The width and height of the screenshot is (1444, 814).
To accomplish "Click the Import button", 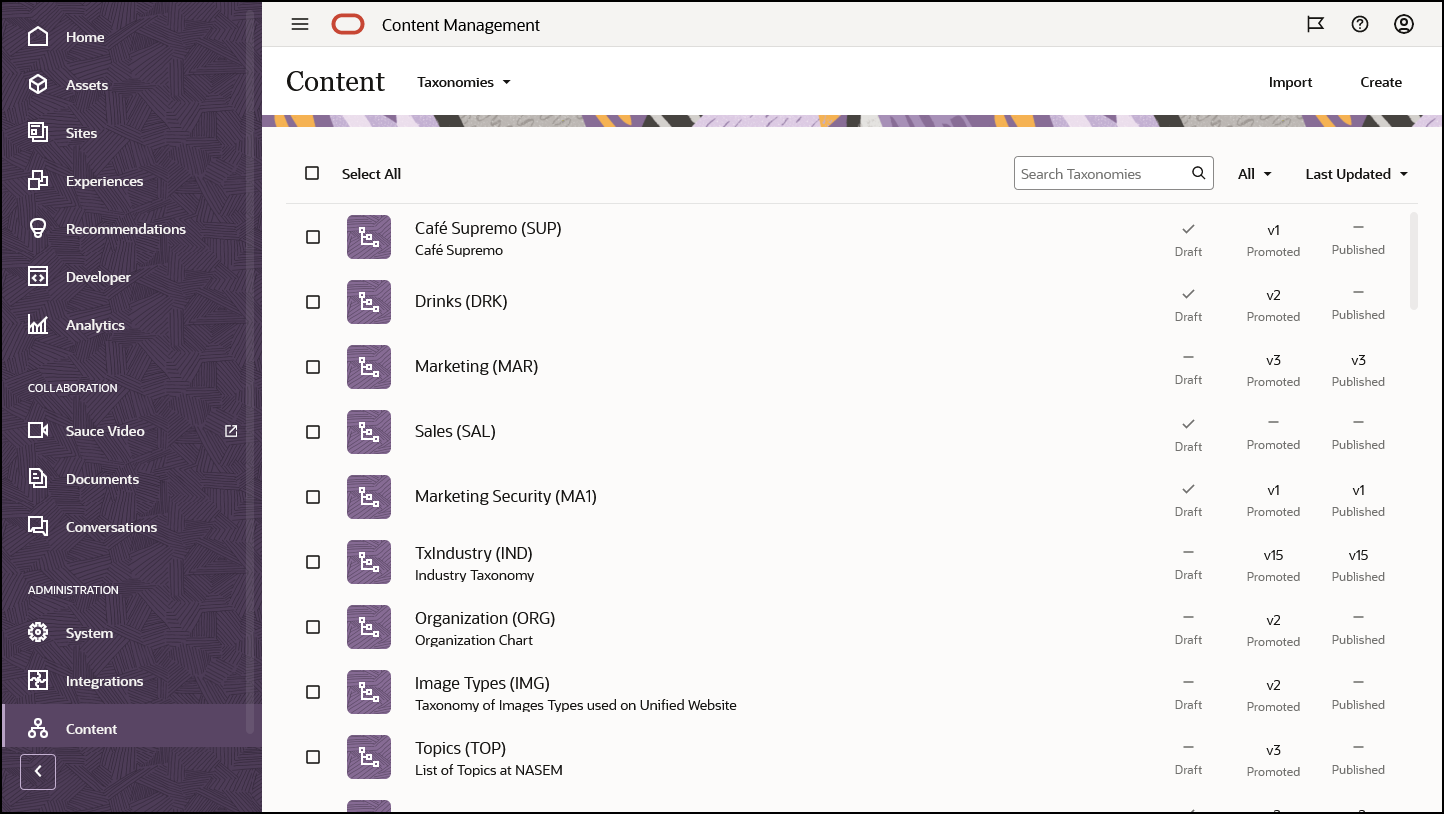I will (x=1290, y=82).
